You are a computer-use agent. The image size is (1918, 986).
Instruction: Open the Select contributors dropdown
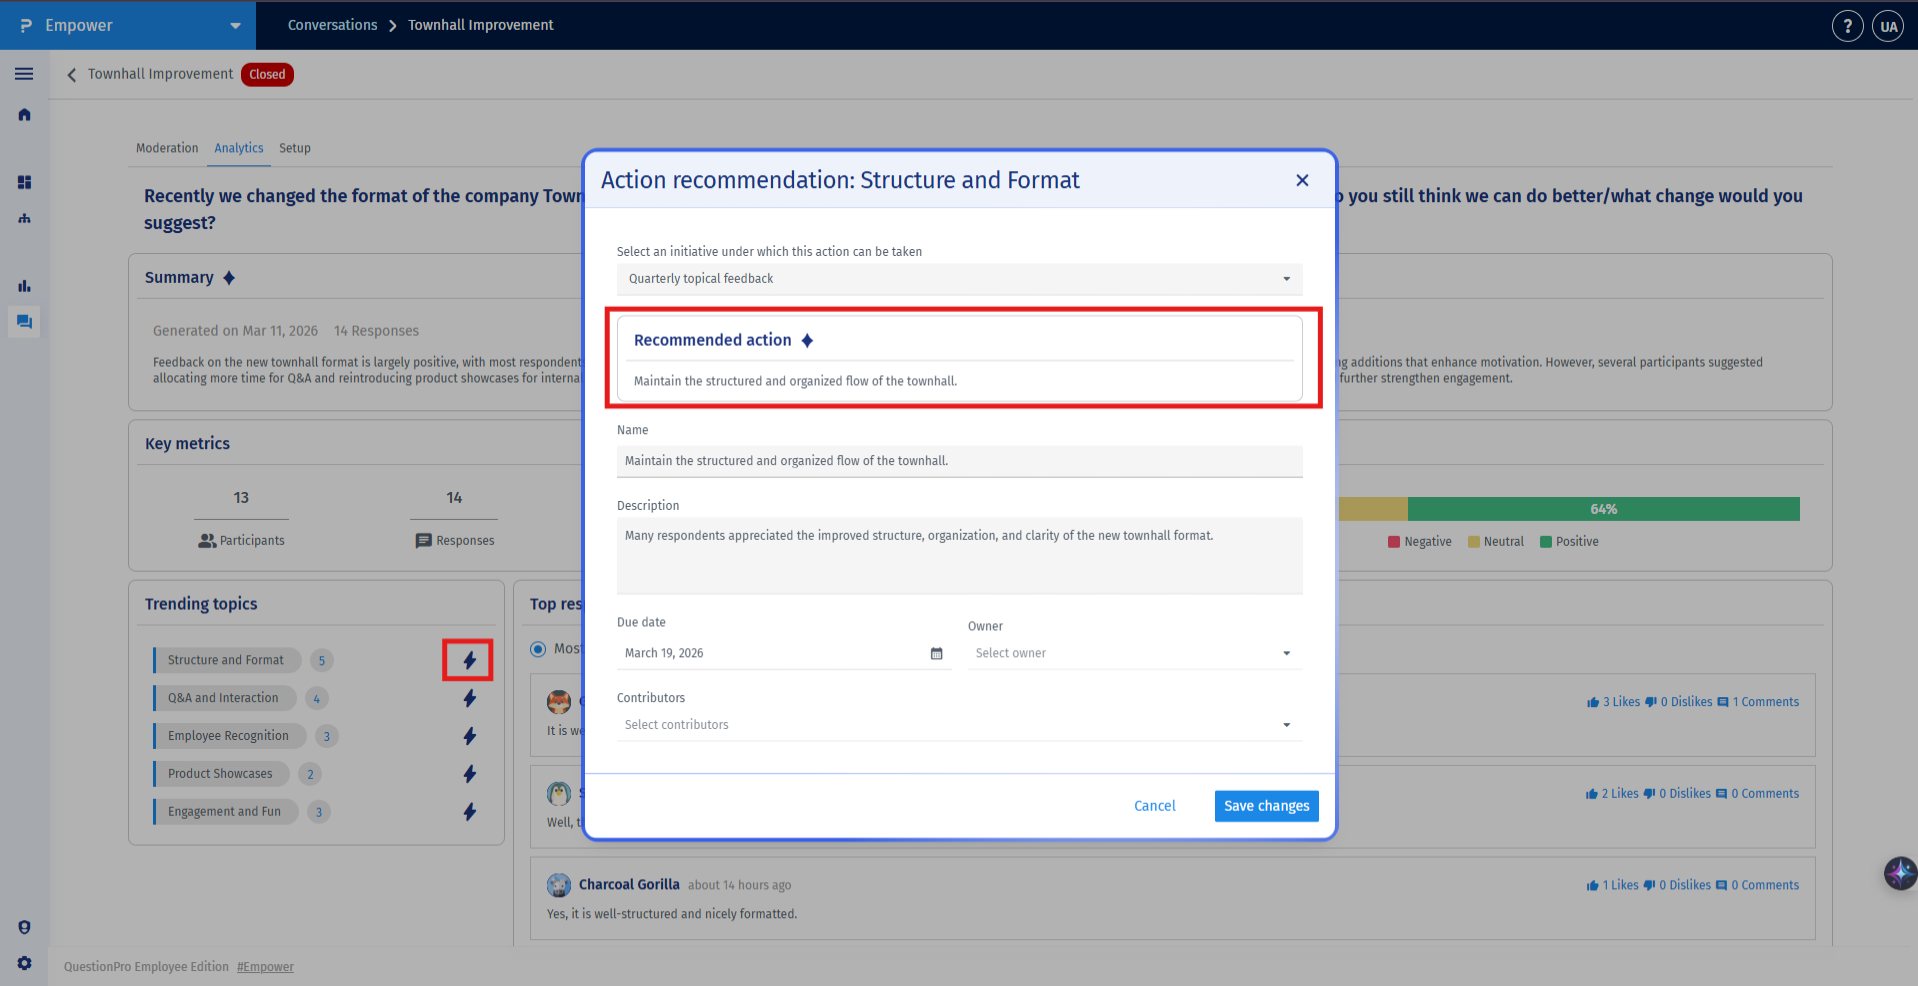click(x=959, y=725)
